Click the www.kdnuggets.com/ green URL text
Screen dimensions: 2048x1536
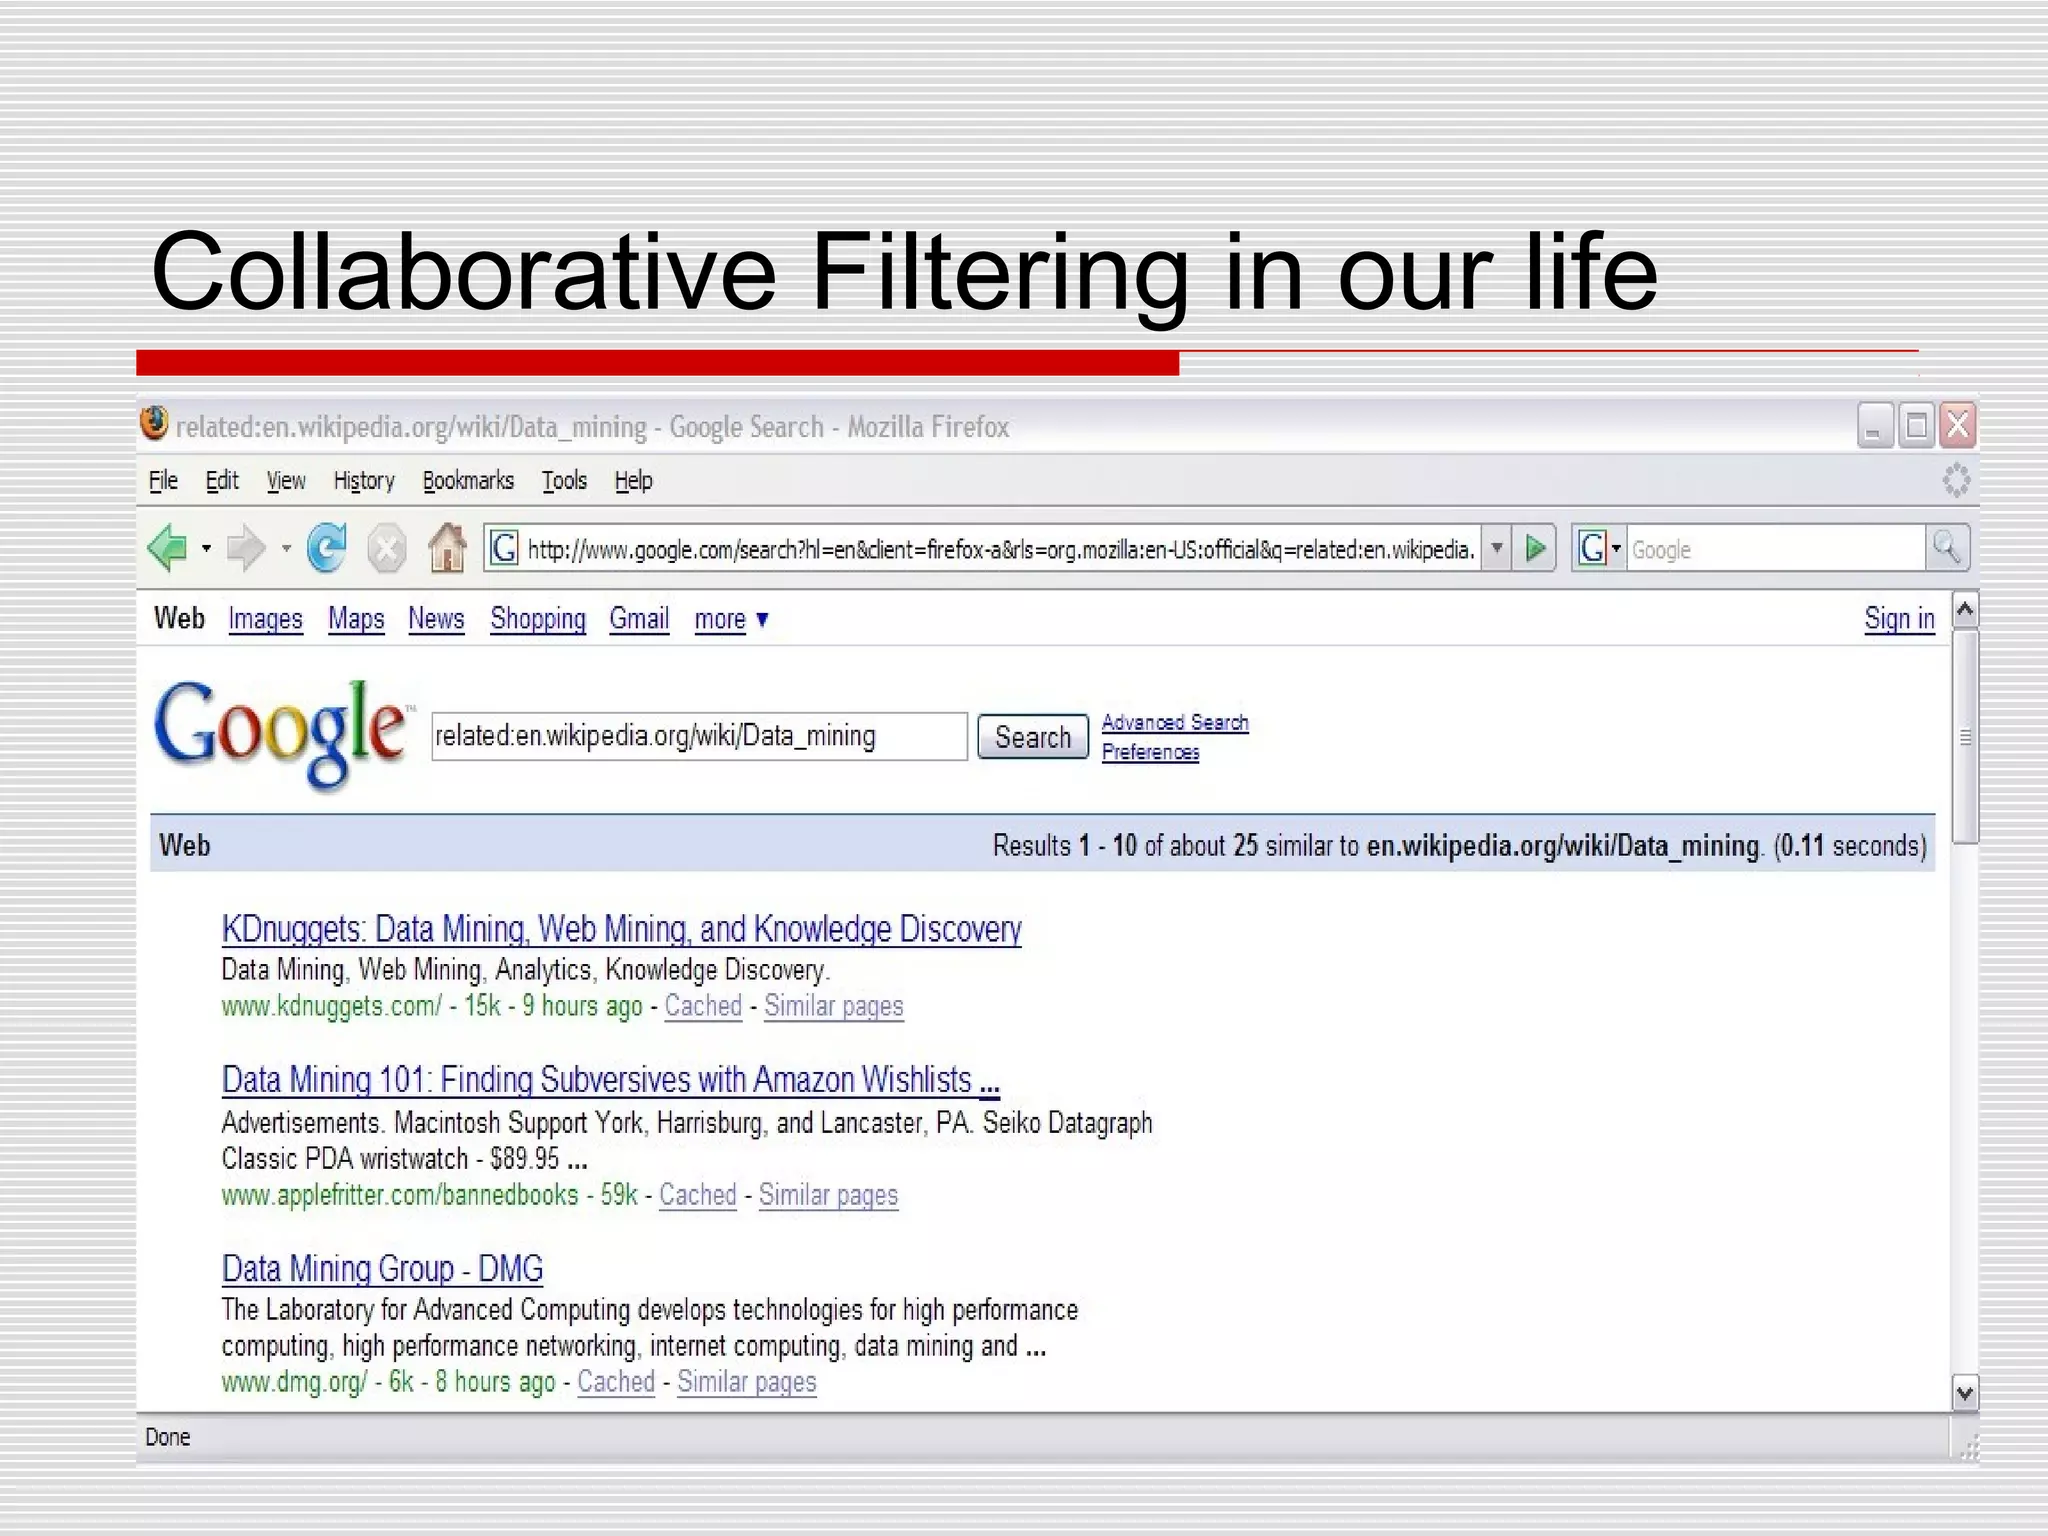coord(331,1006)
